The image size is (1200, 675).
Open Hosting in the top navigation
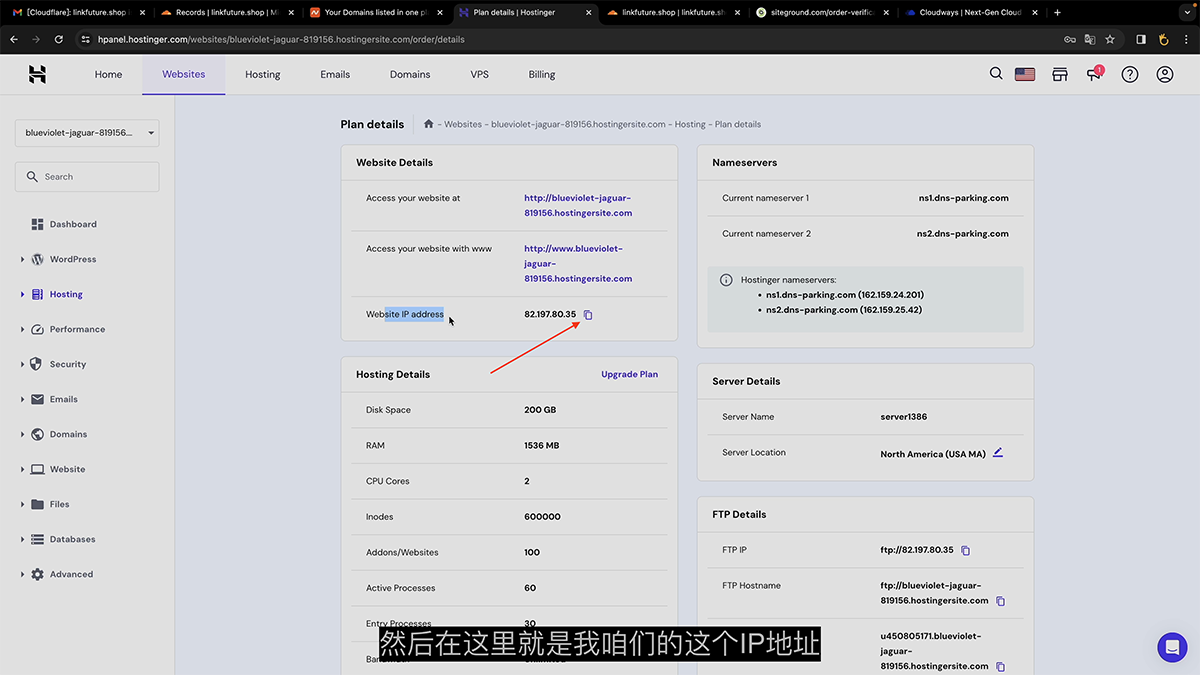pyautogui.click(x=263, y=74)
